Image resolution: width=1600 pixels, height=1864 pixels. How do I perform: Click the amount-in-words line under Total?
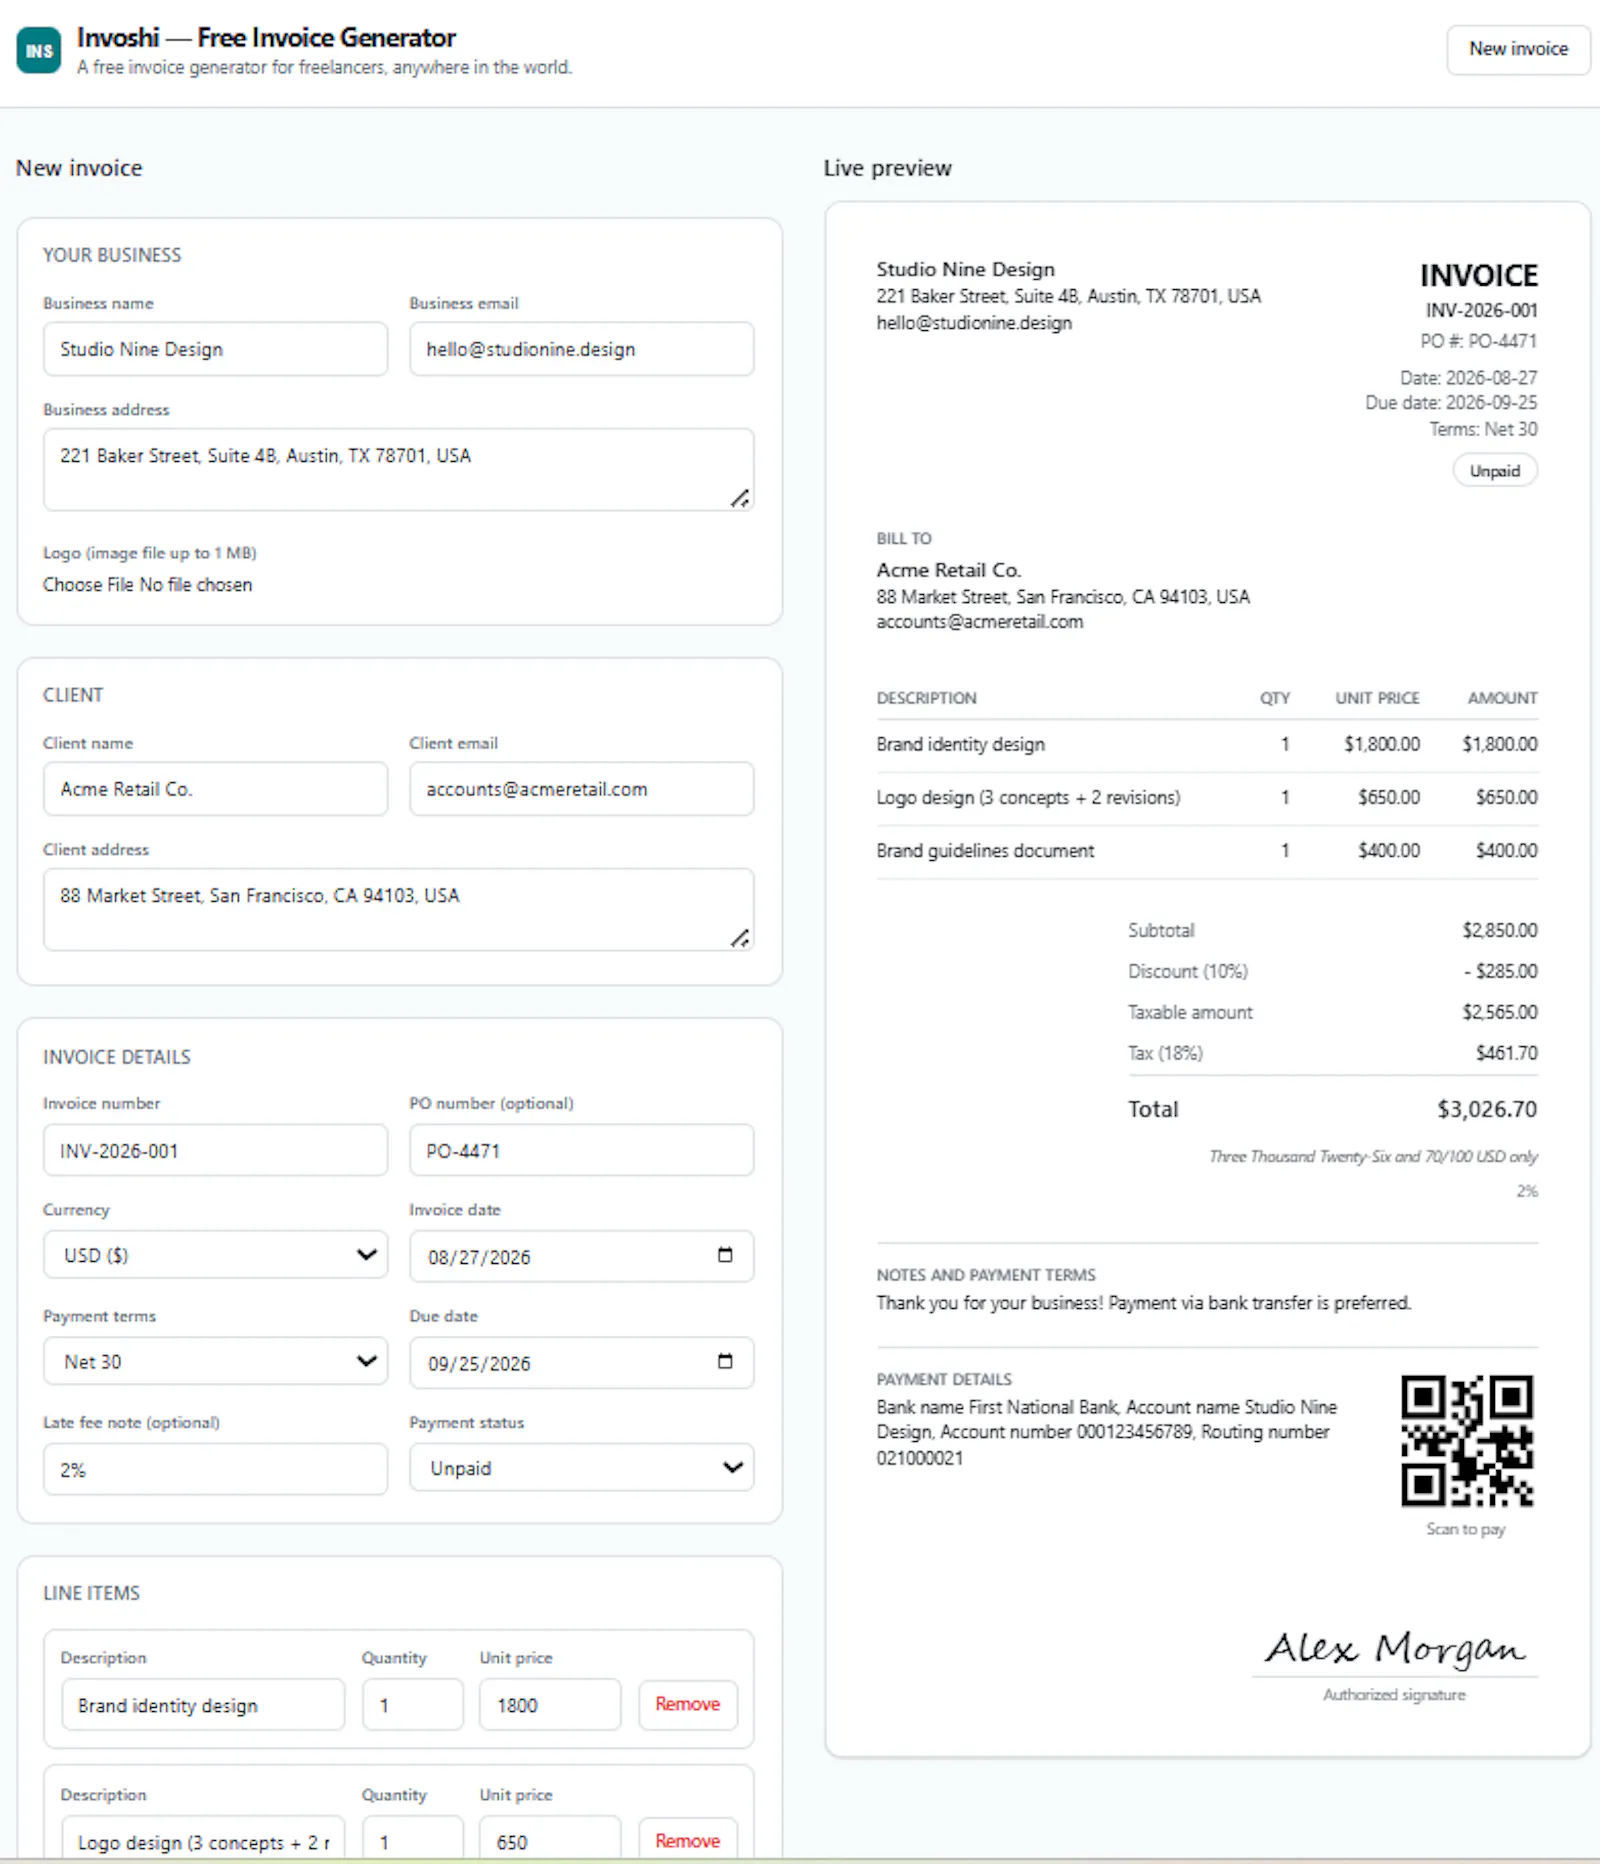(x=1373, y=1157)
